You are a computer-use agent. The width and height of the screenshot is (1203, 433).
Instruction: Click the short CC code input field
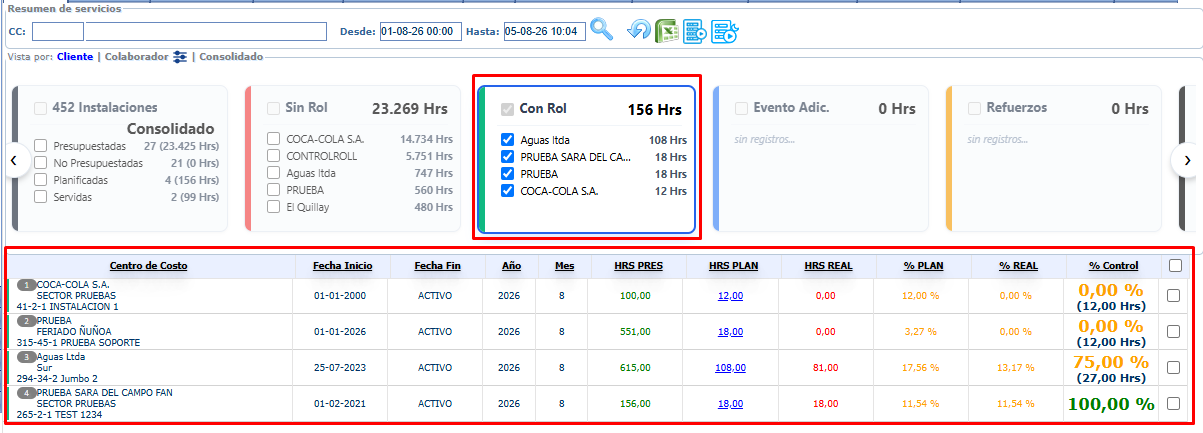(58, 31)
